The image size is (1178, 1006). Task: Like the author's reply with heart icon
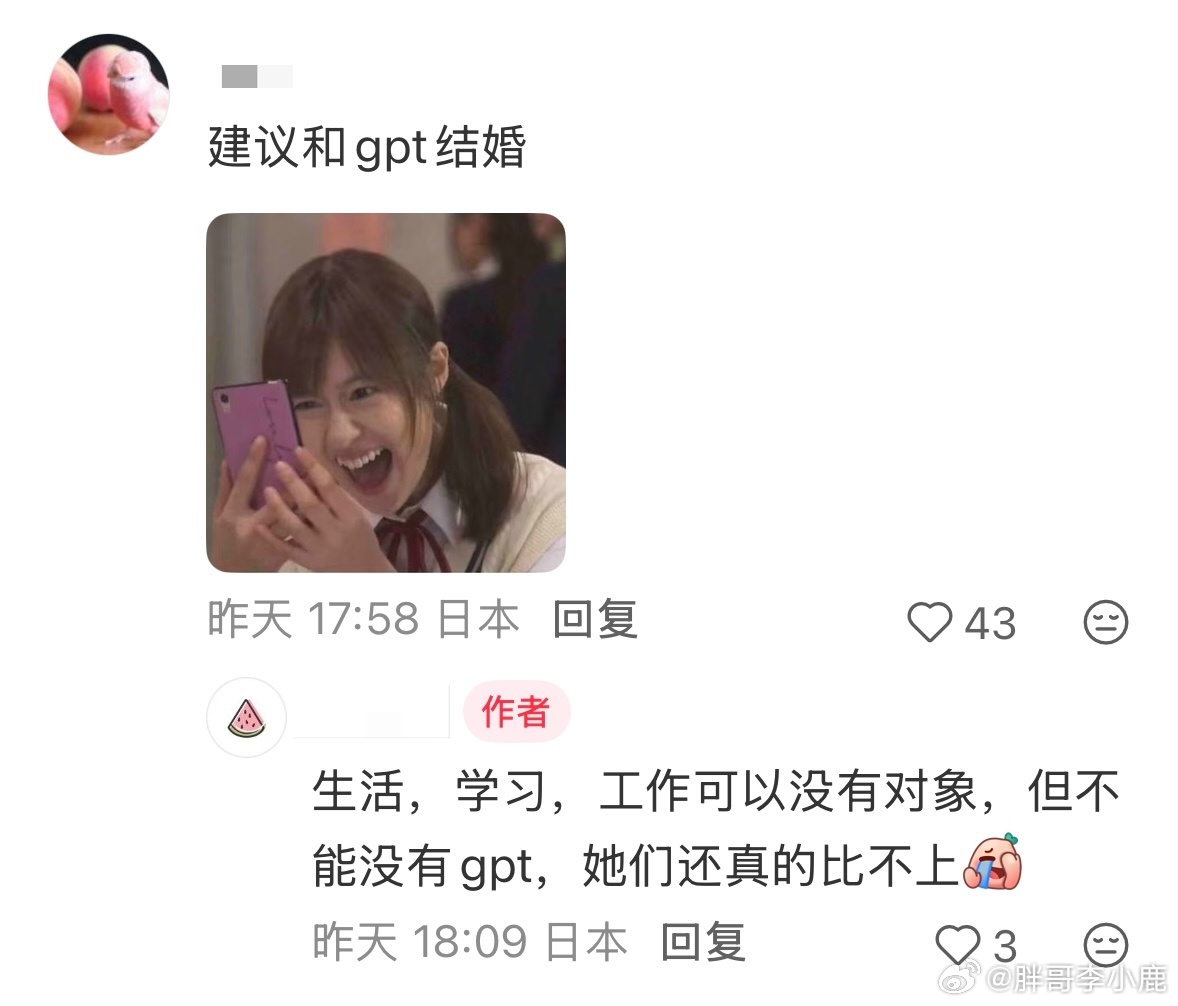pos(958,944)
